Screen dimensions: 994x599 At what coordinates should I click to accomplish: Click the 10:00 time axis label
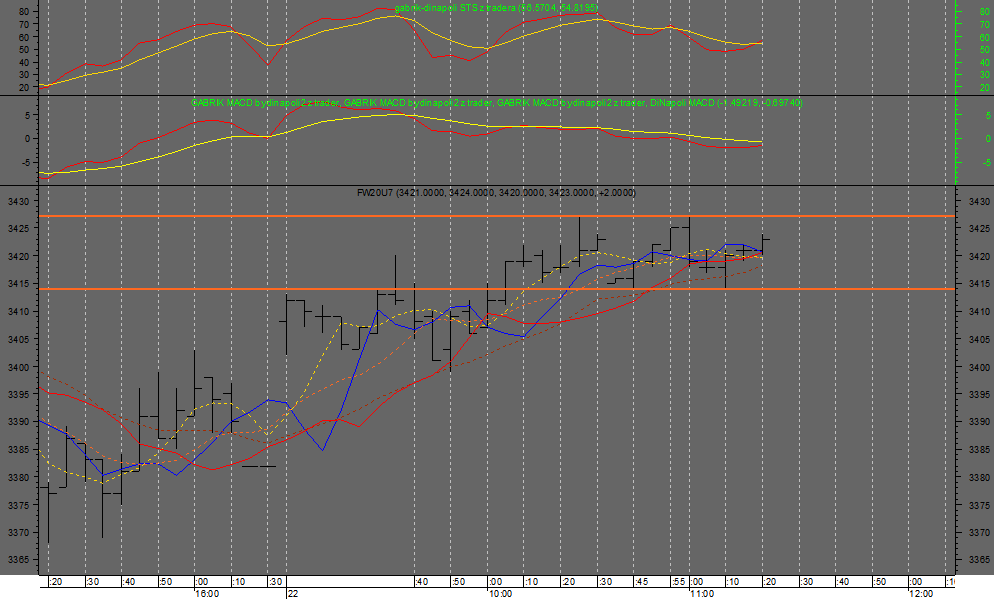(500, 593)
